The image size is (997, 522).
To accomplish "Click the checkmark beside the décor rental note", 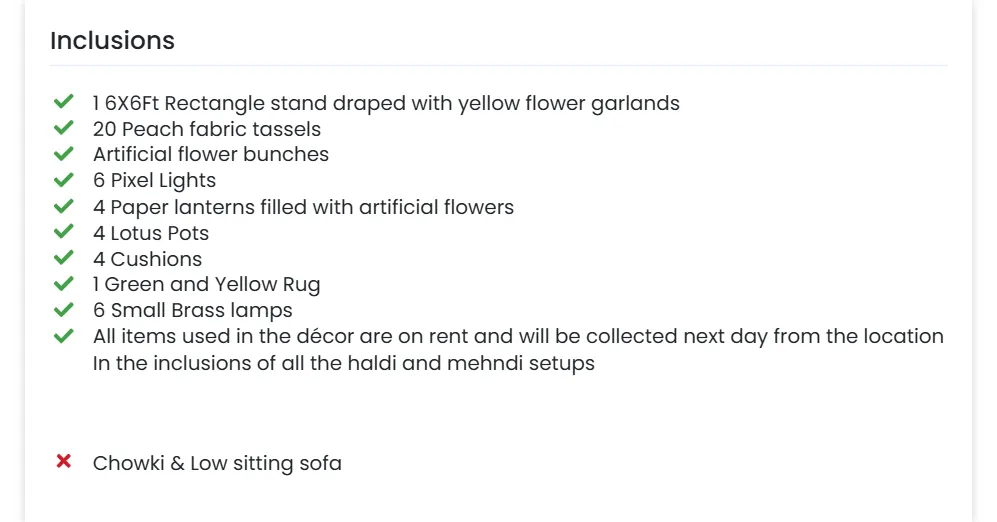I will point(64,336).
